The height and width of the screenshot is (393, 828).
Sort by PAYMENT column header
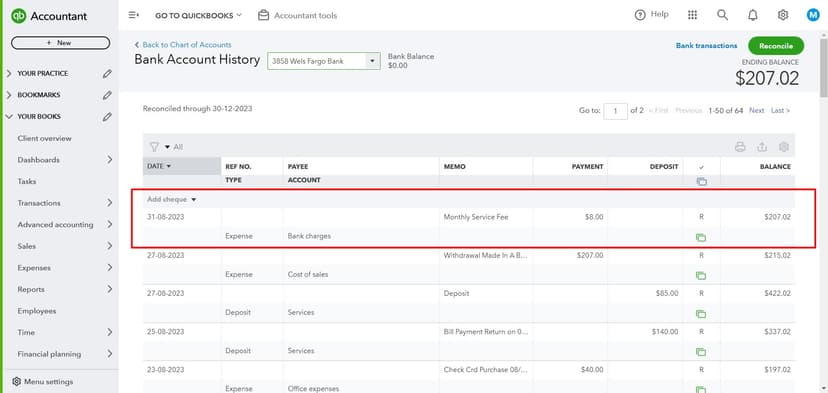pyautogui.click(x=587, y=166)
